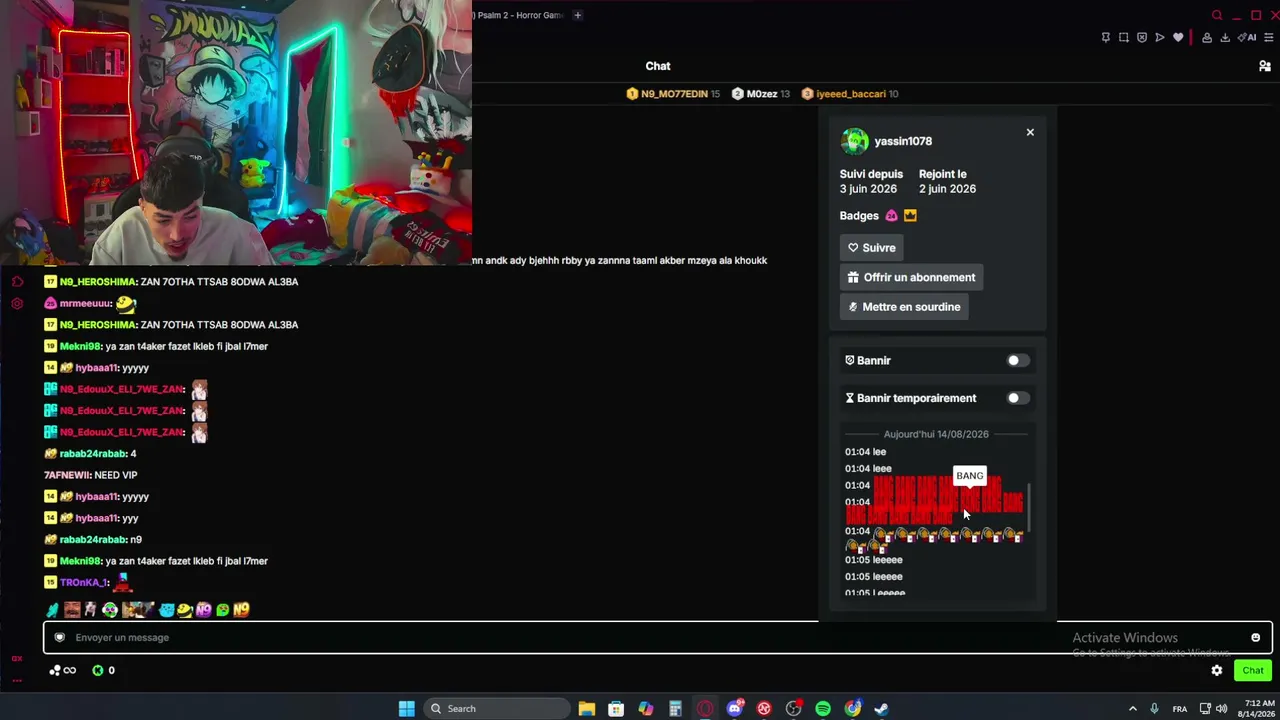The width and height of the screenshot is (1280, 720).
Task: Click the pink badge next to Badges
Action: coord(892,216)
